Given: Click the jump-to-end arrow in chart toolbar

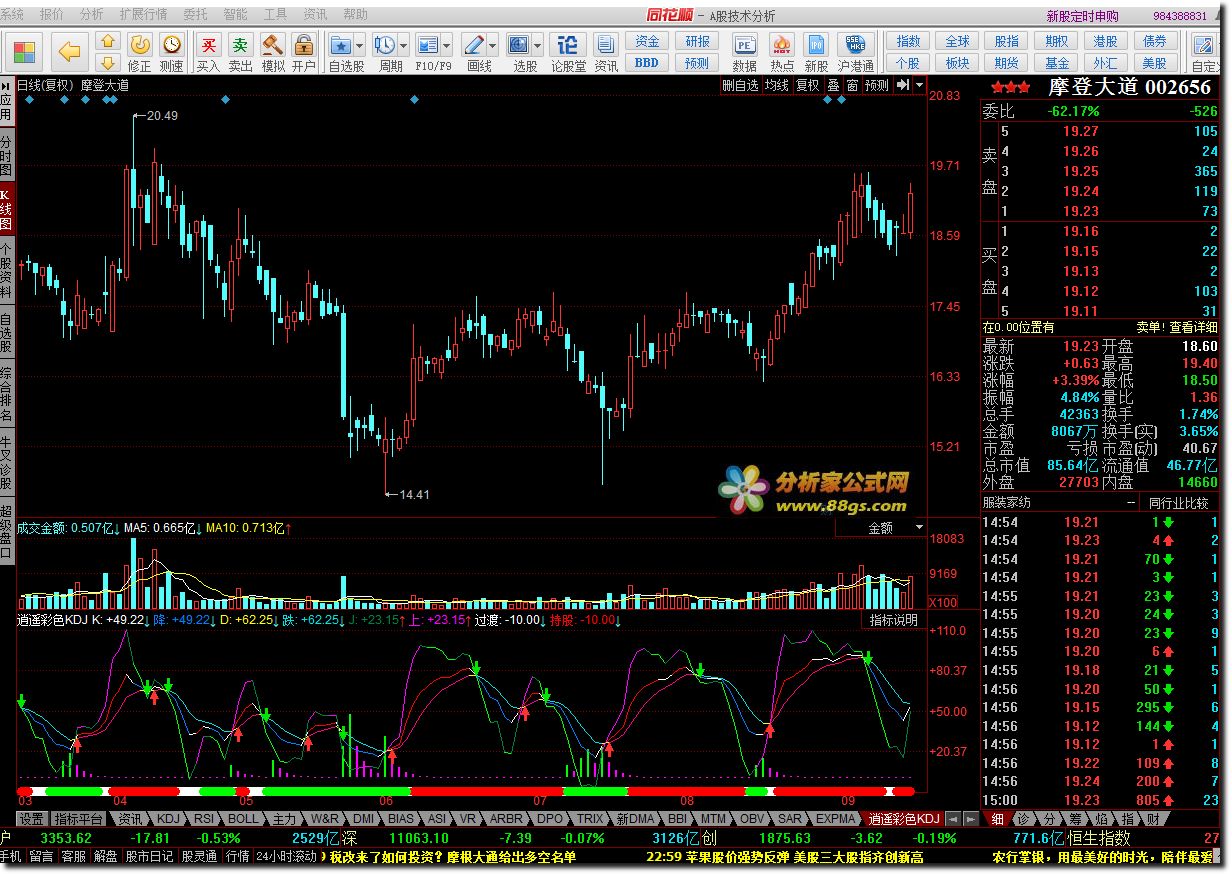Looking at the screenshot, I should pos(903,85).
